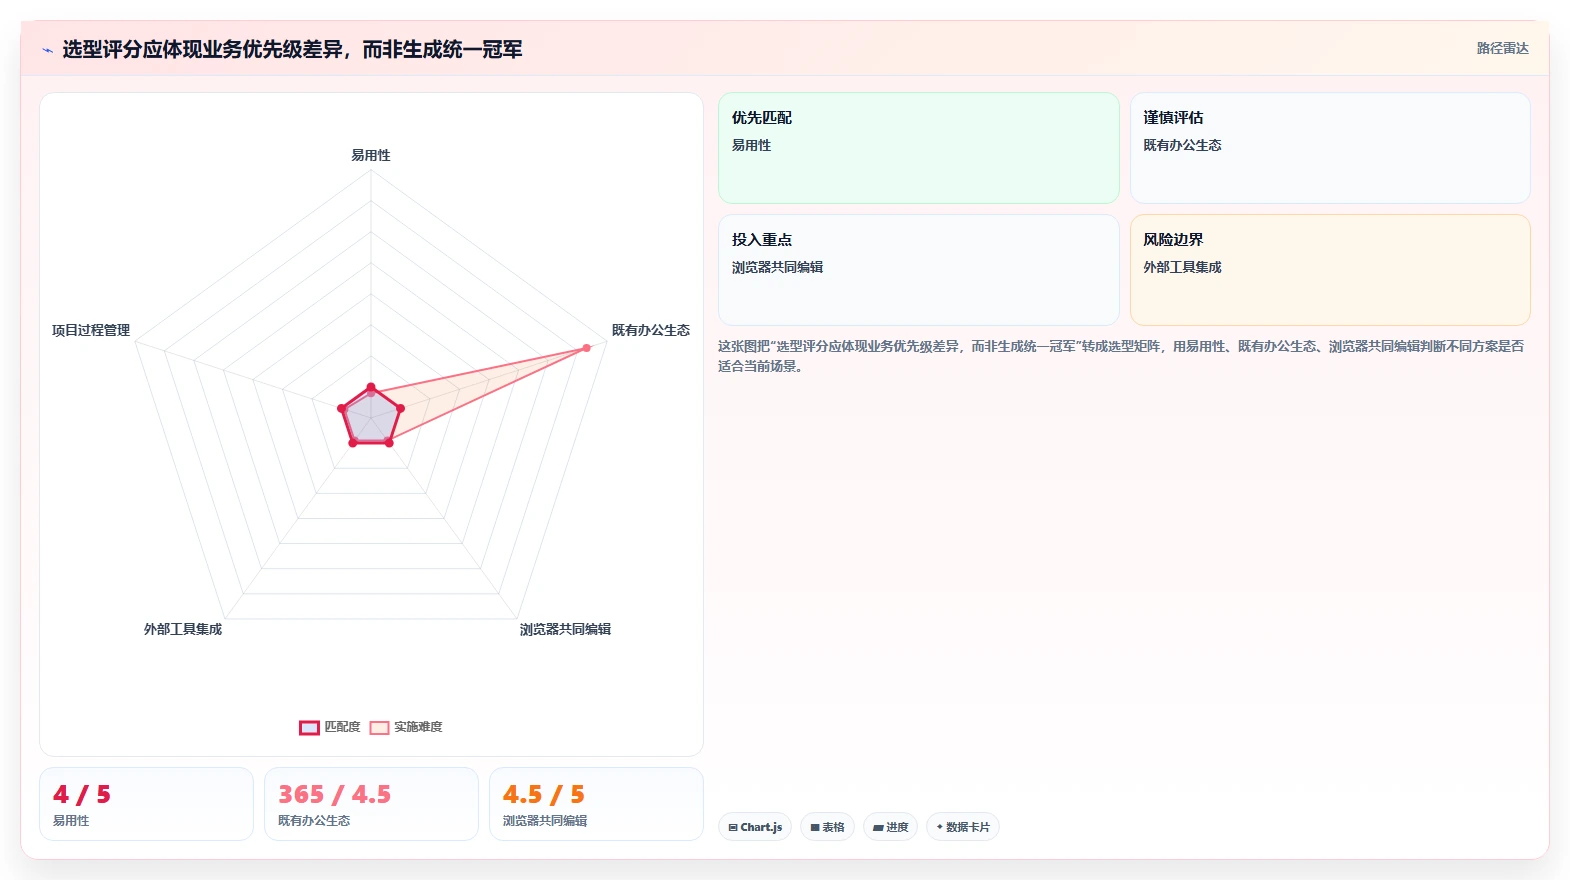Click the 项目过程管理 radar axis label
The image size is (1570, 880).
(x=91, y=330)
